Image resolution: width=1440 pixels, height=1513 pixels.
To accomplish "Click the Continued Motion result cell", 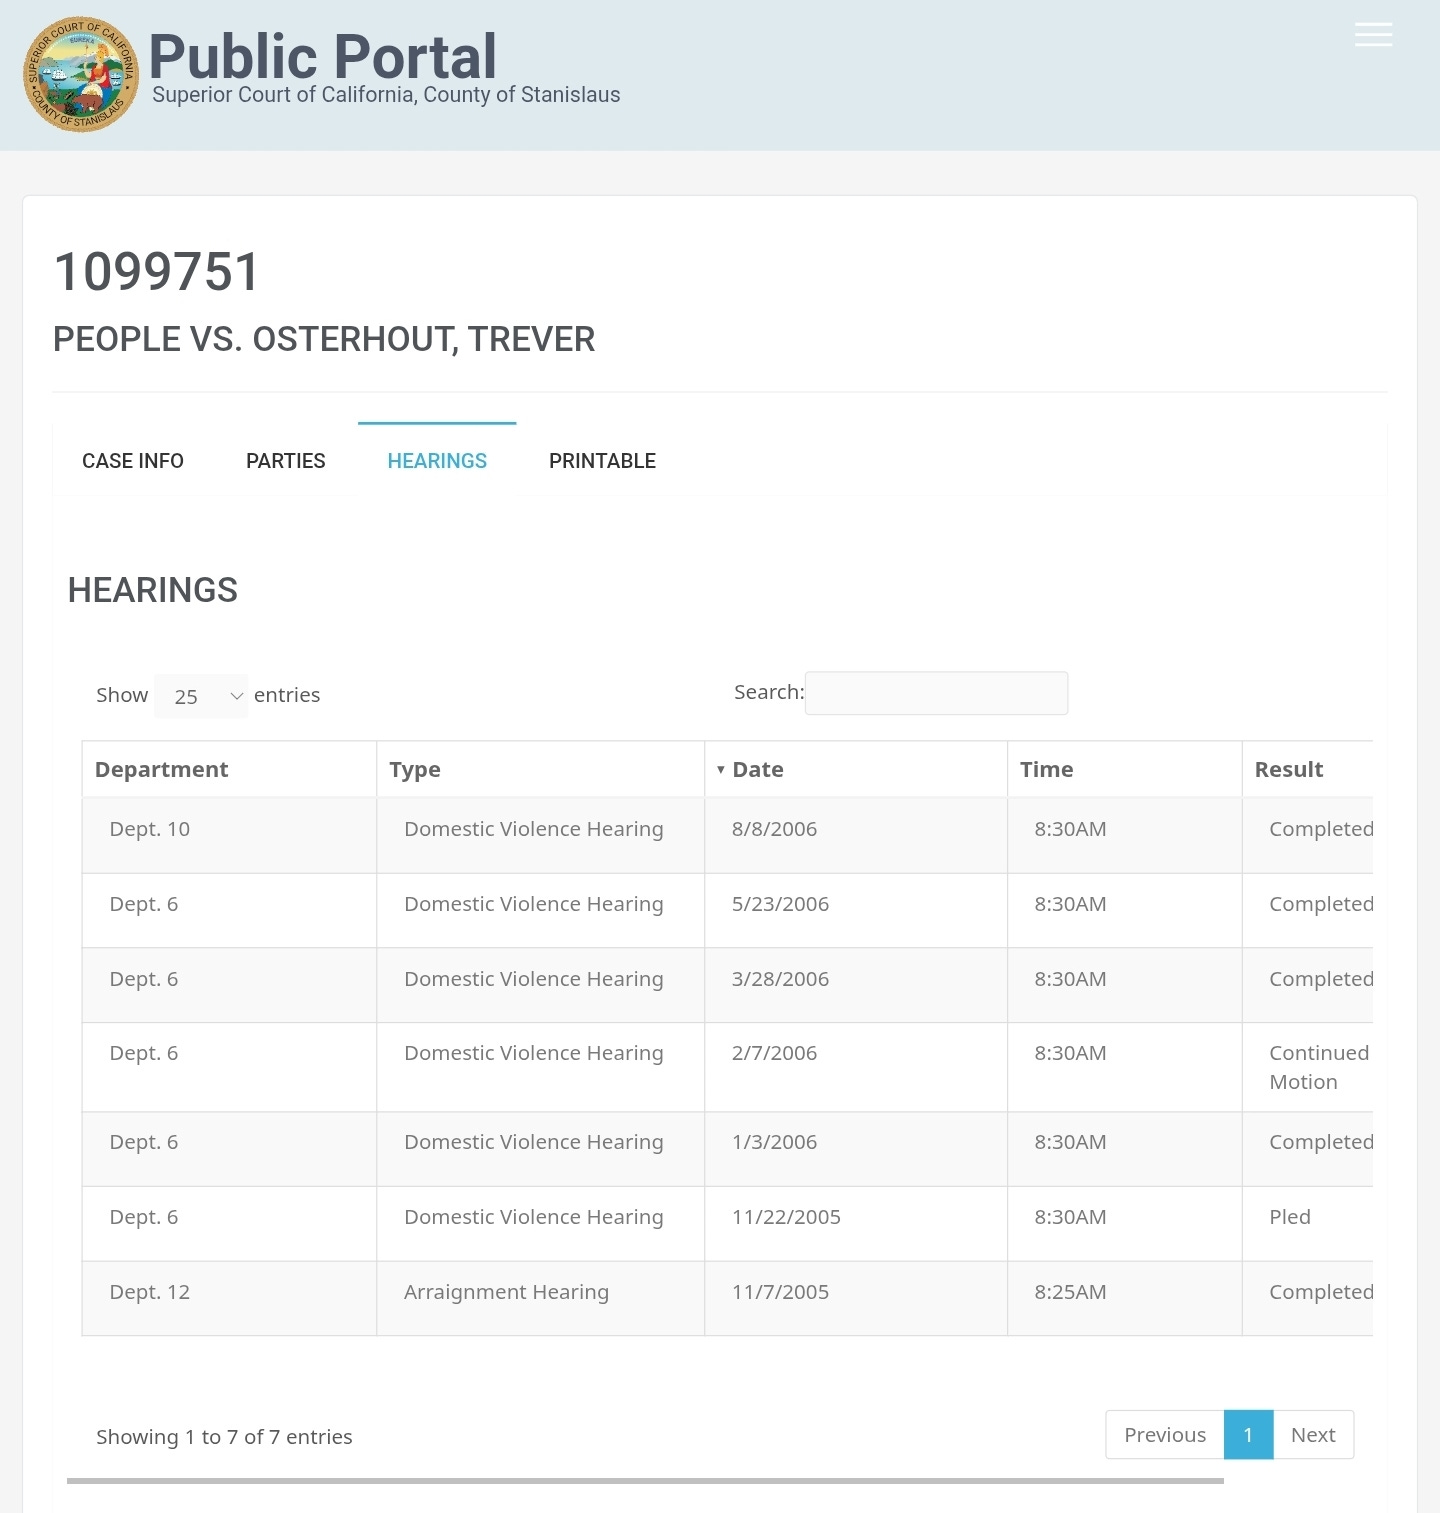I will tap(1308, 1067).
